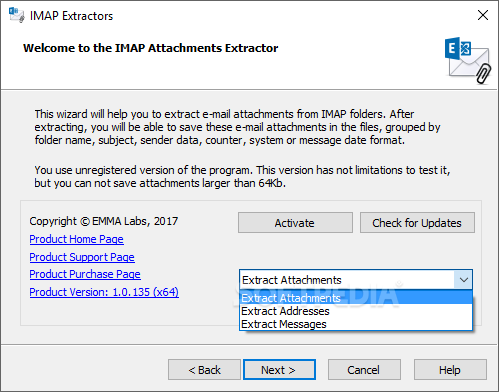Open the Product Support Page link

pos(82,257)
